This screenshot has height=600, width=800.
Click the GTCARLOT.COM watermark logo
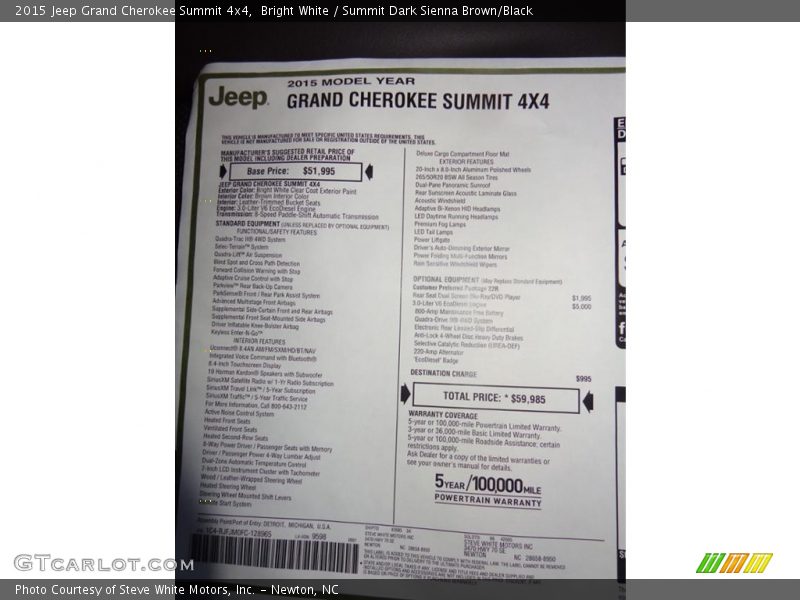[104, 563]
